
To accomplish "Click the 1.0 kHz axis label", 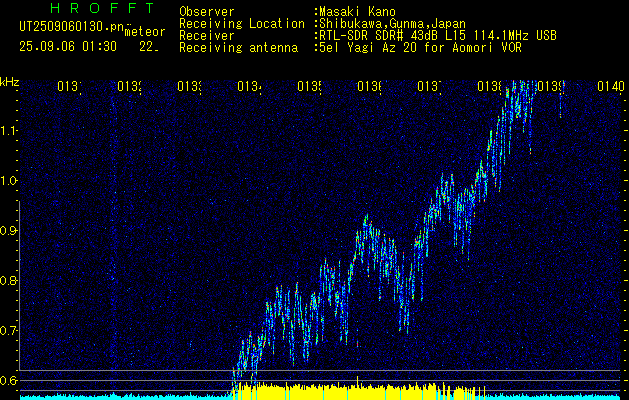I will tap(9, 181).
